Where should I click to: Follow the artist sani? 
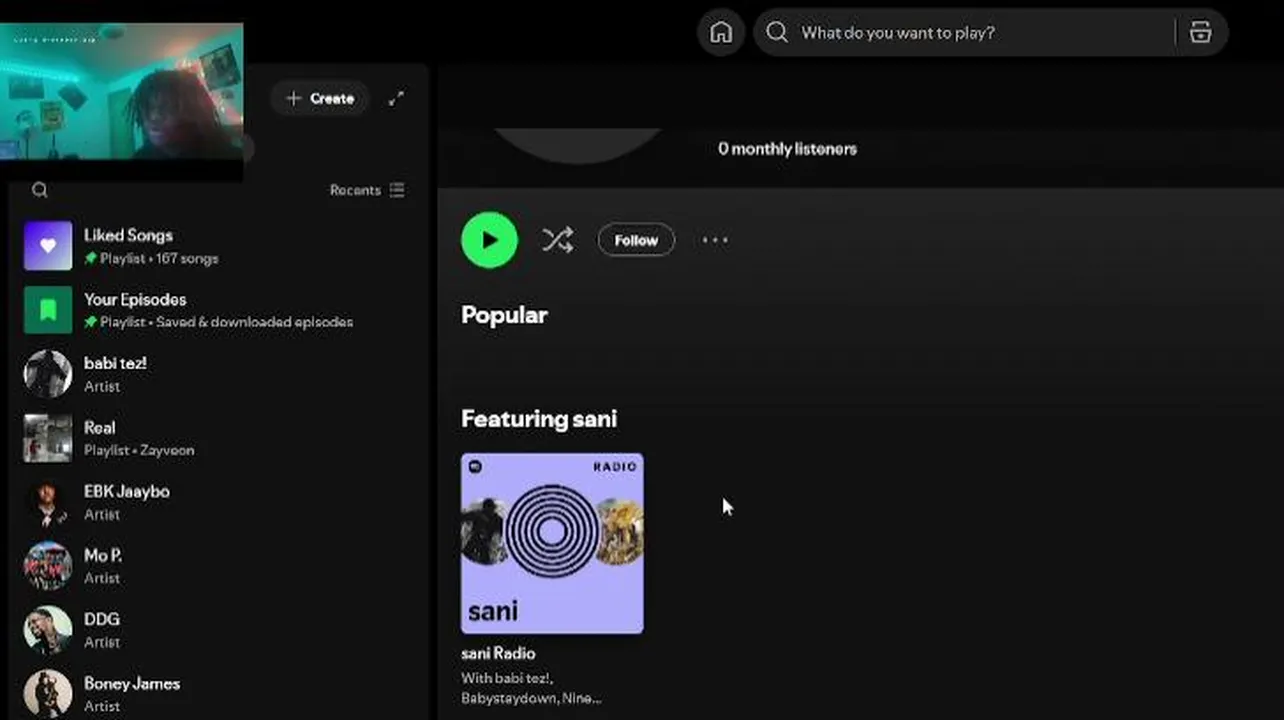[x=636, y=240]
